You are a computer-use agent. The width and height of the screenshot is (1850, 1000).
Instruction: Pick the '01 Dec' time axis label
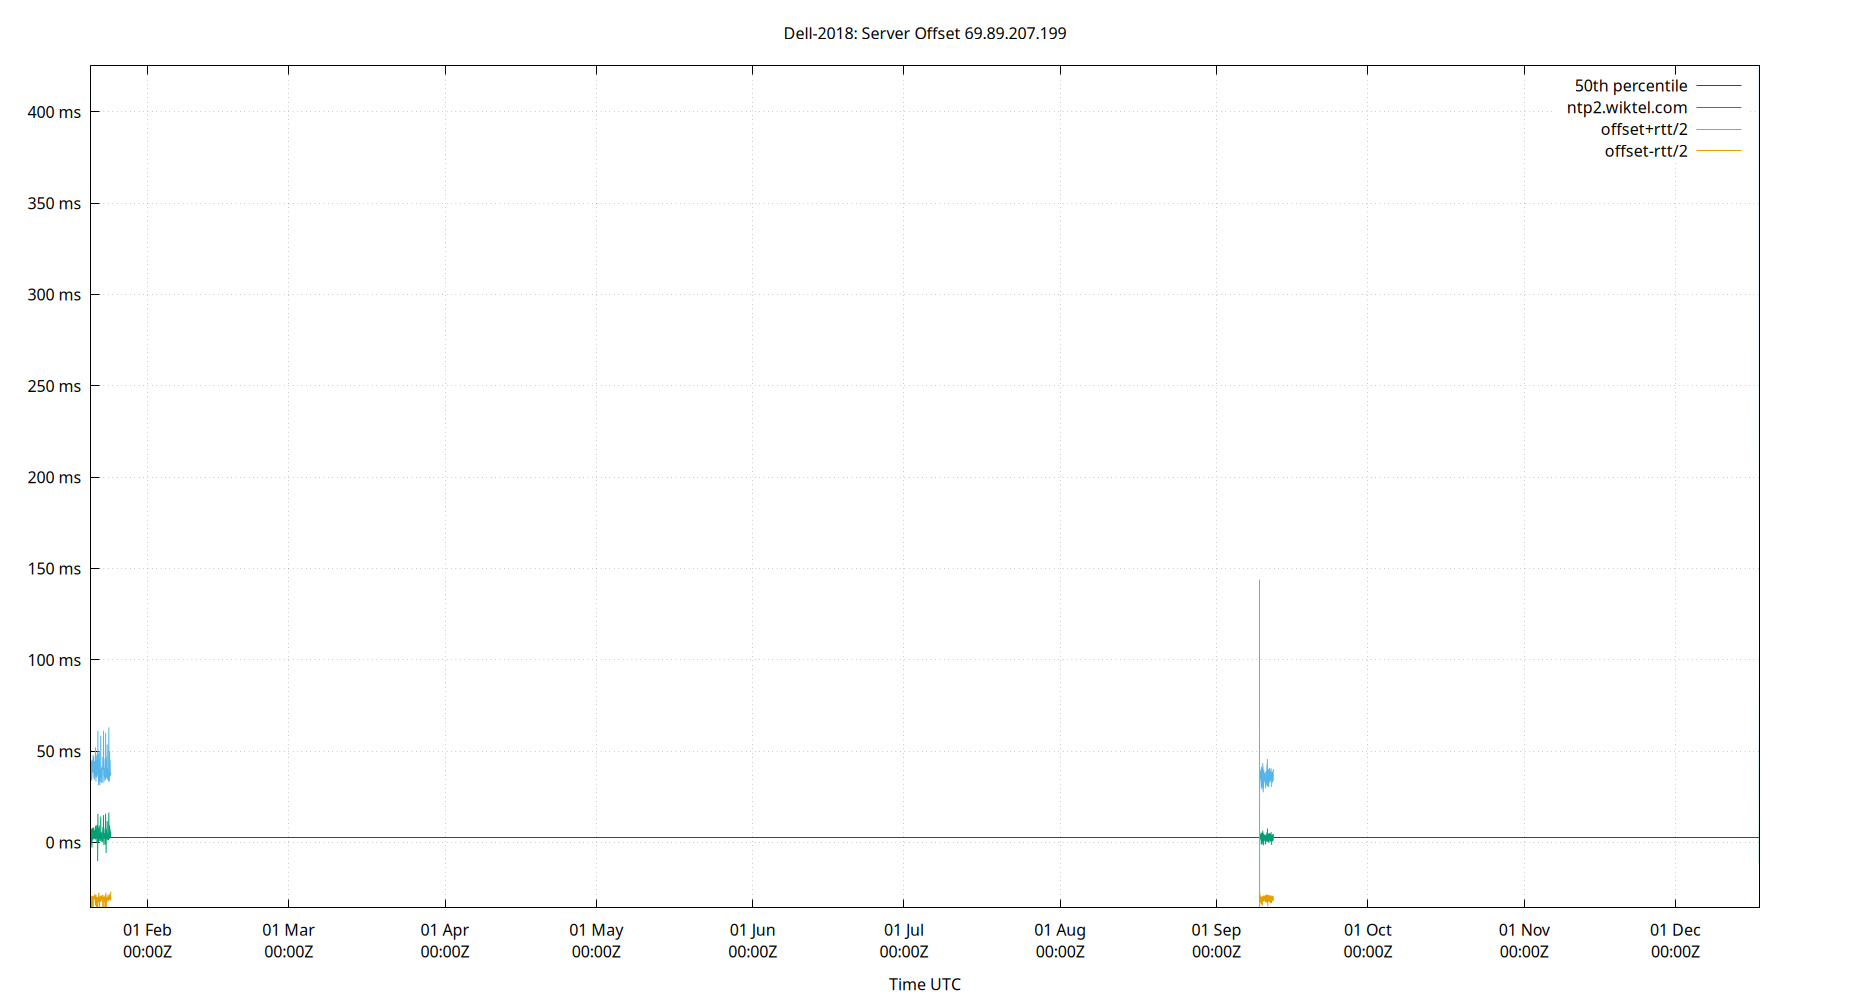(1675, 940)
